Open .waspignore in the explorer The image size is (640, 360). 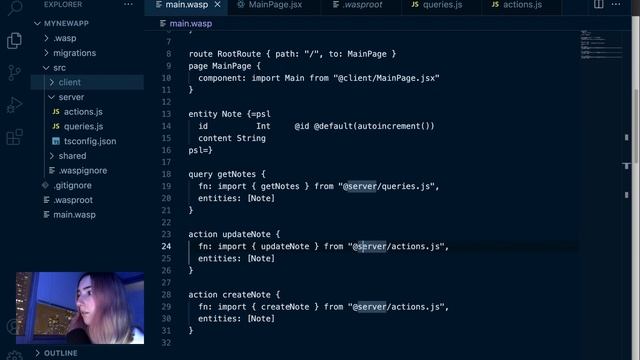[x=83, y=170]
